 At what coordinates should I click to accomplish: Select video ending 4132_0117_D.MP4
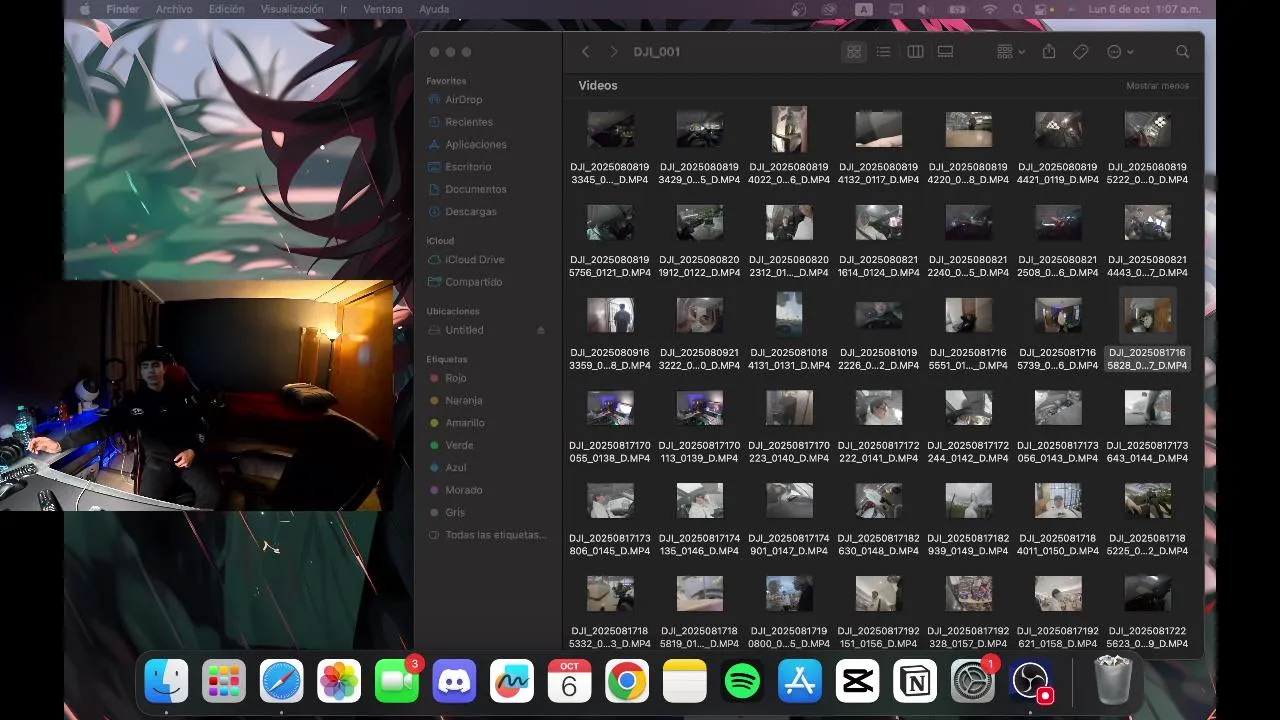click(x=879, y=129)
